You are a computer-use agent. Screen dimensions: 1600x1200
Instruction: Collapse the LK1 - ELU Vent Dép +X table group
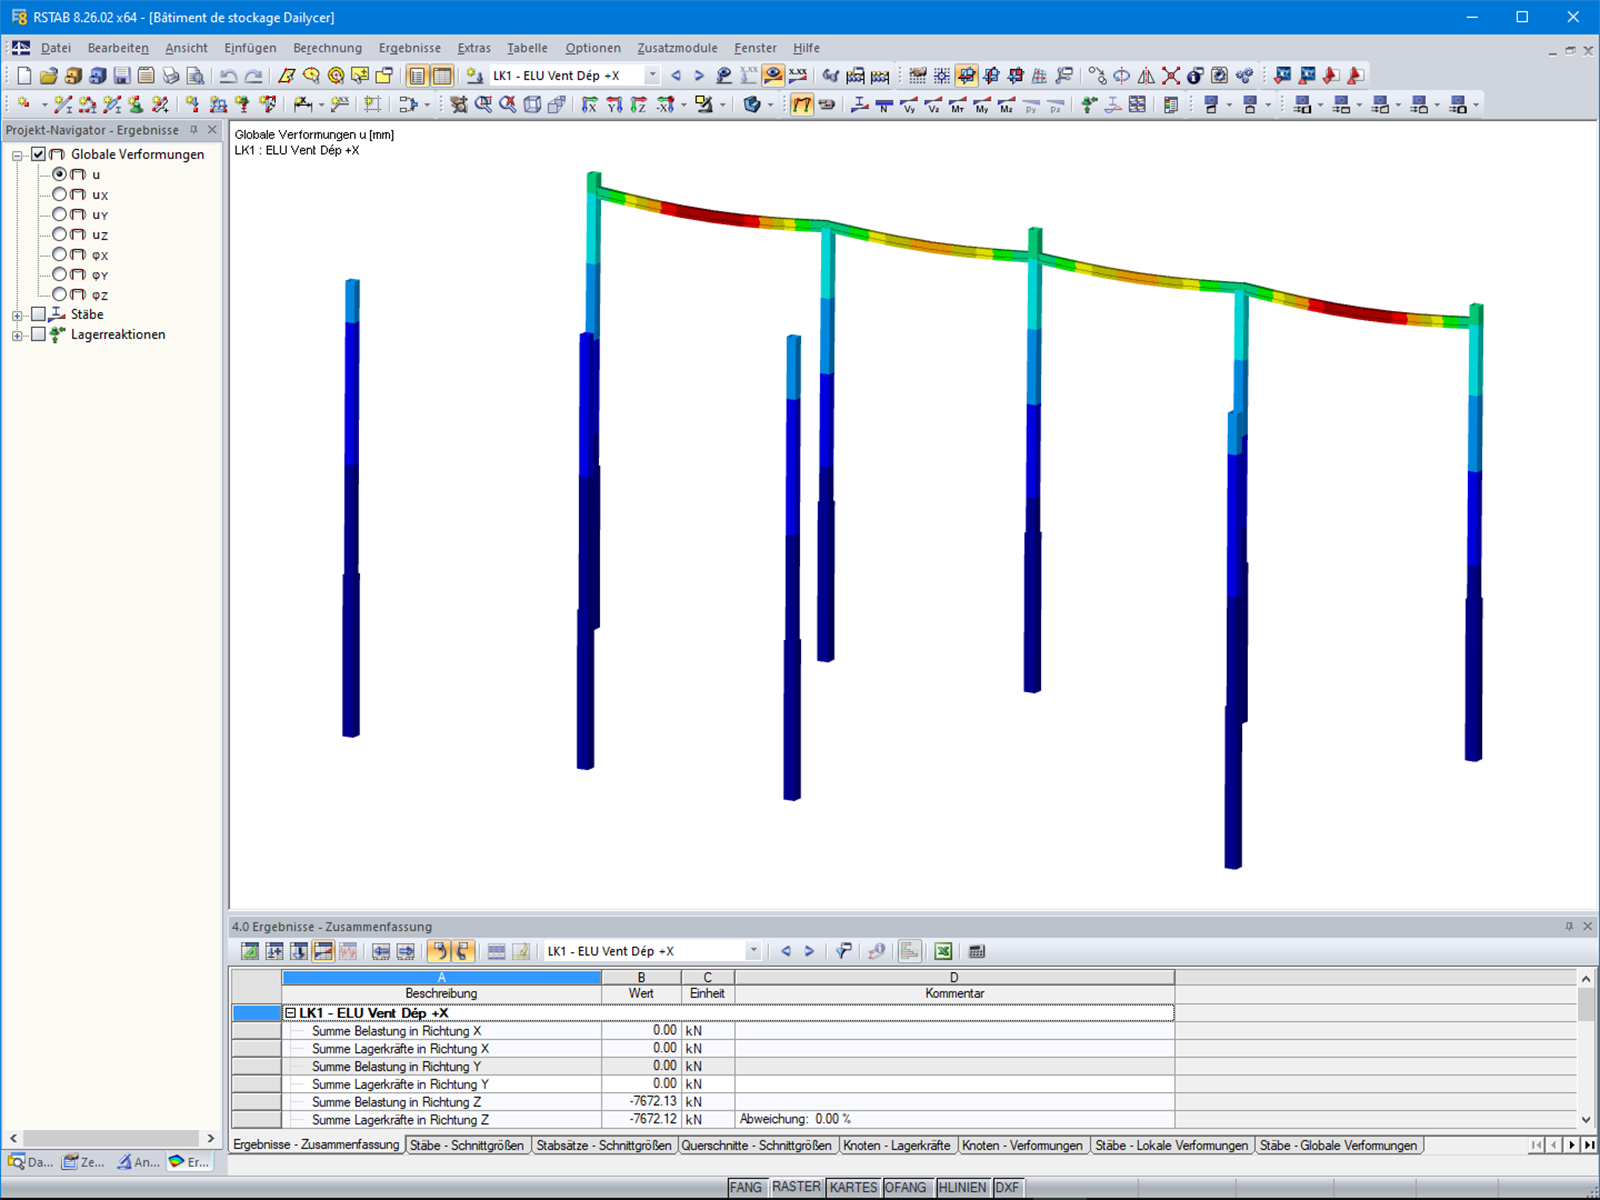[x=291, y=1013]
